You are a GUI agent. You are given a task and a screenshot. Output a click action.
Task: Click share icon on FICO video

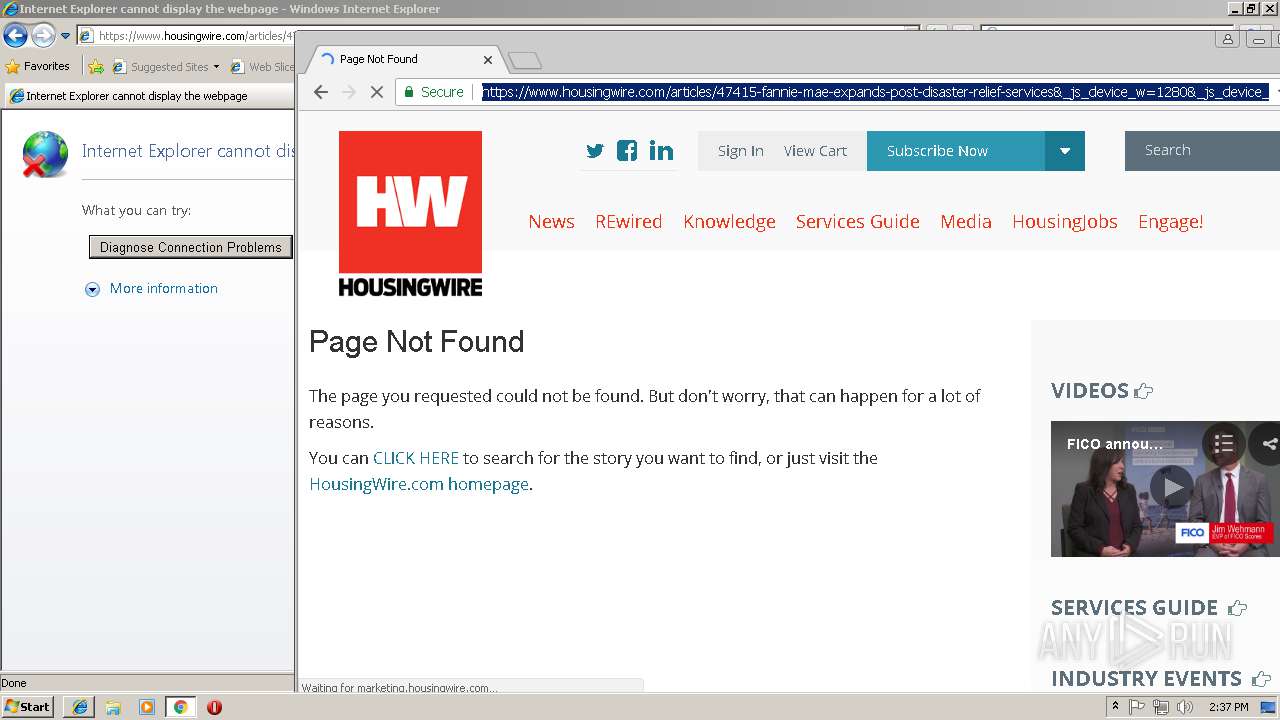coord(1268,444)
